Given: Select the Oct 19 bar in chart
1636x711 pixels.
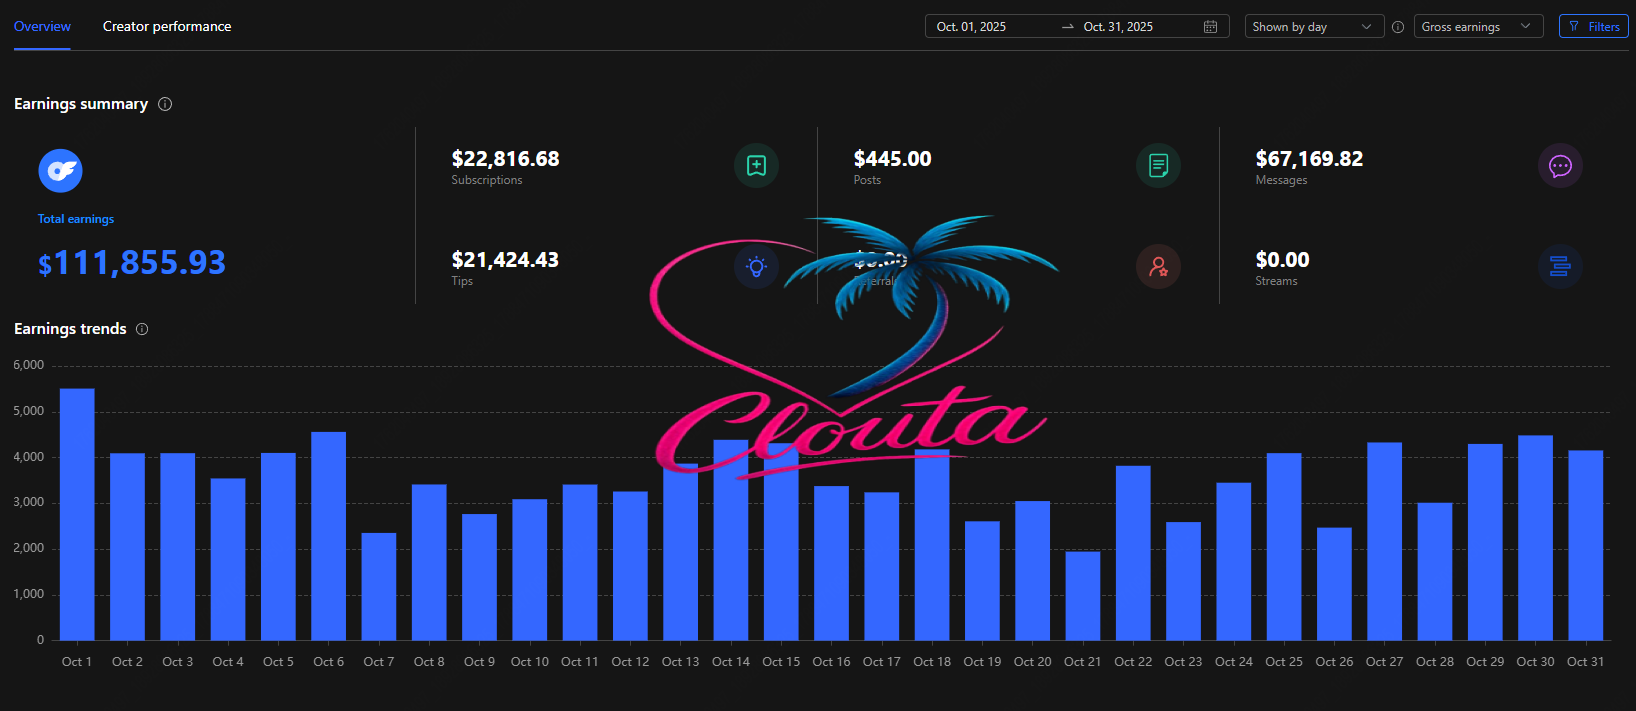Looking at the screenshot, I should click(982, 581).
